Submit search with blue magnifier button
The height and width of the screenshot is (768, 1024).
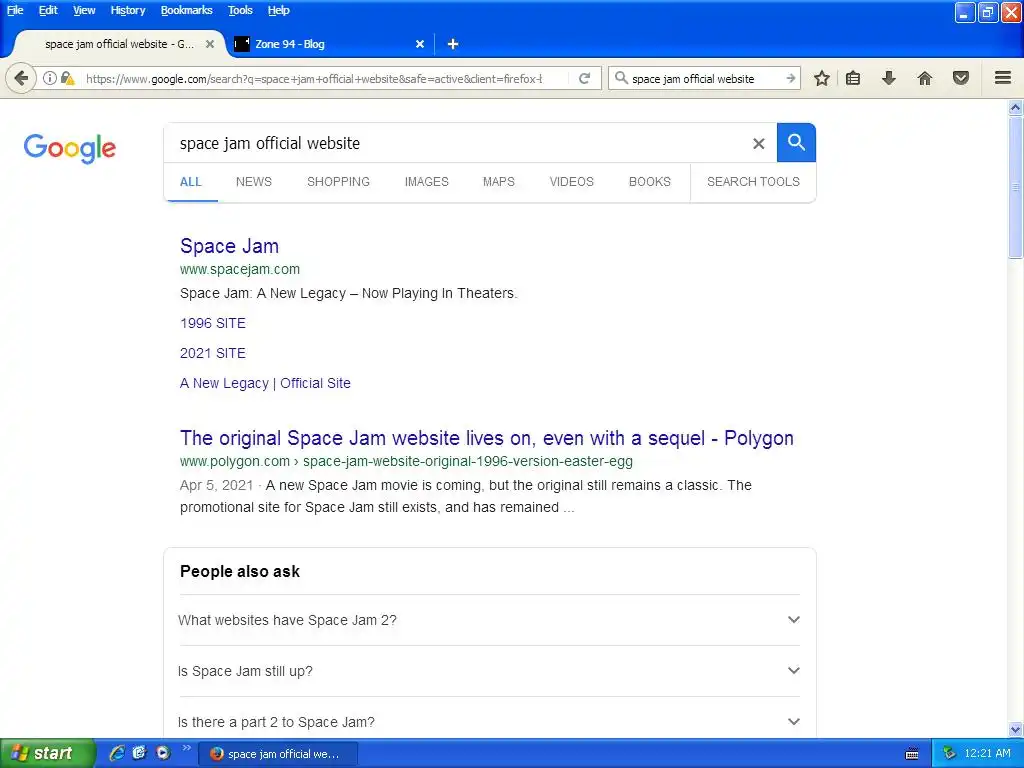coord(796,142)
